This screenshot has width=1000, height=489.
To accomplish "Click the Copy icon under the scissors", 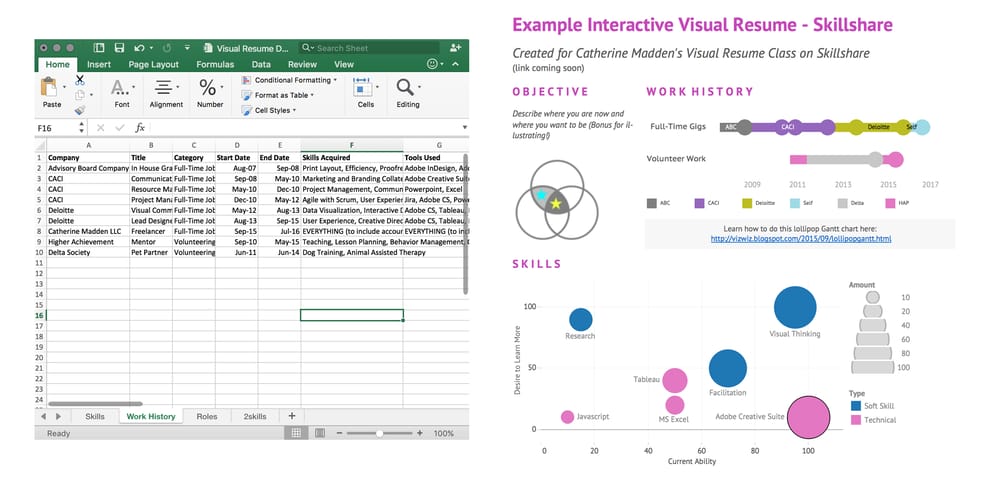I will point(80,95).
